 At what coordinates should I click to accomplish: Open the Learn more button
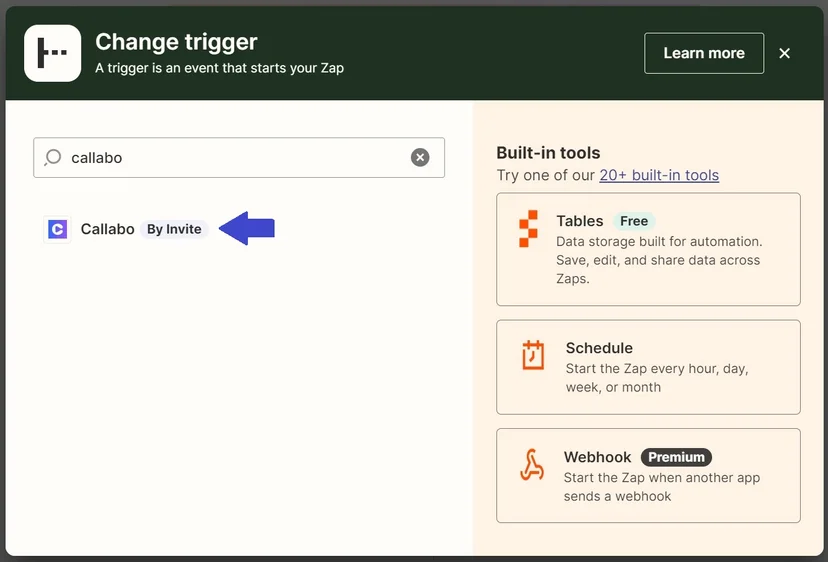[704, 53]
